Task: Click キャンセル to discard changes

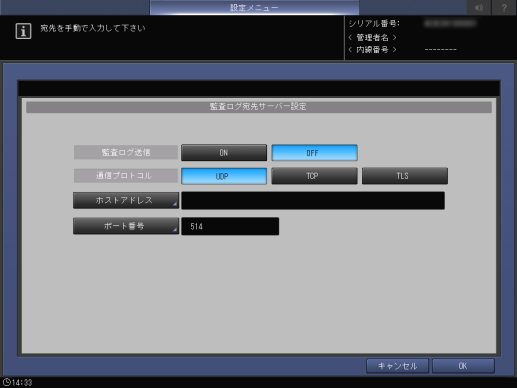Action: point(397,366)
